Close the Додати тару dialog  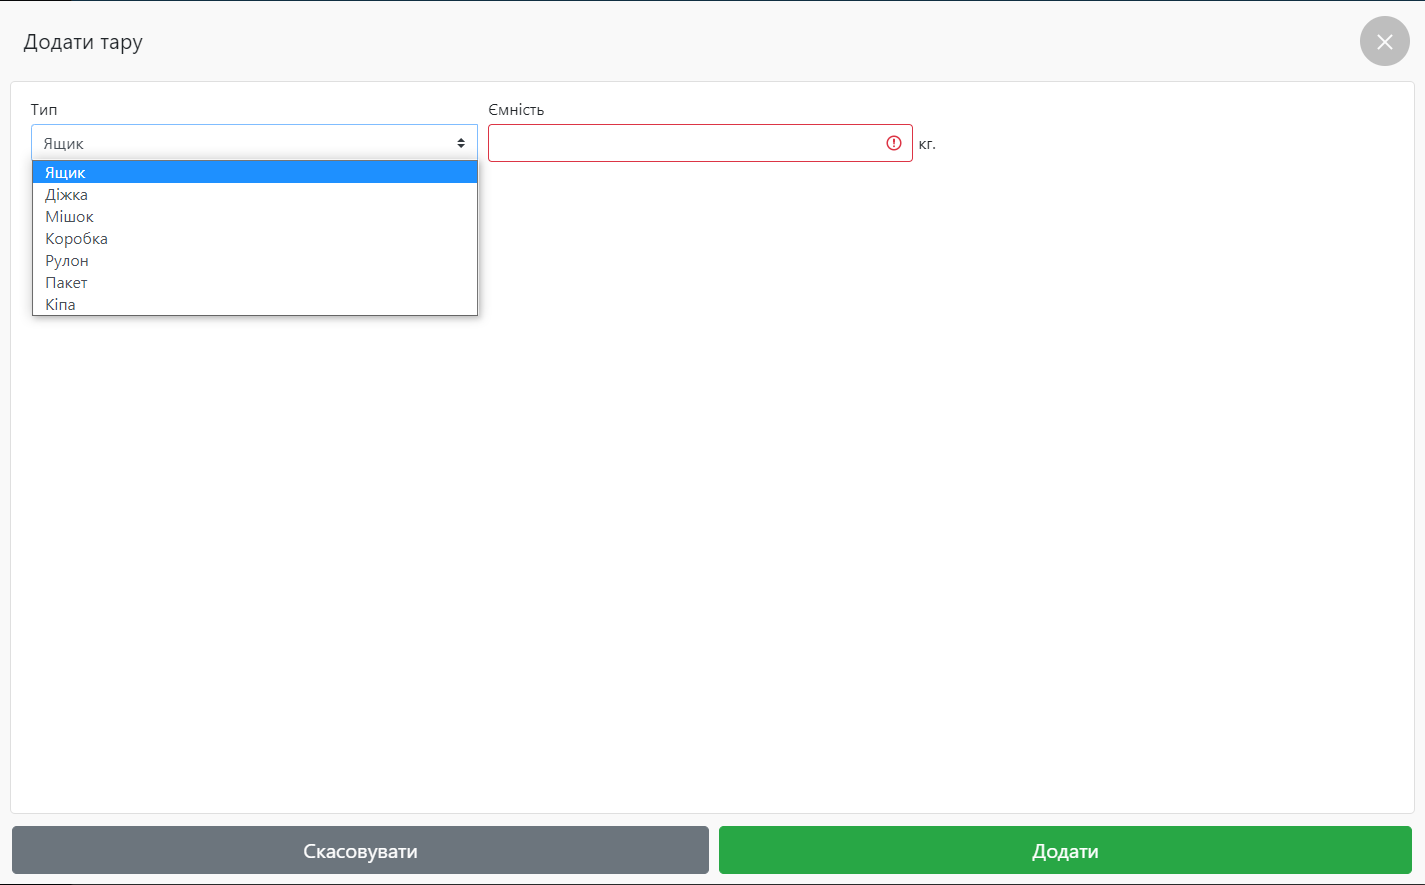1384,42
